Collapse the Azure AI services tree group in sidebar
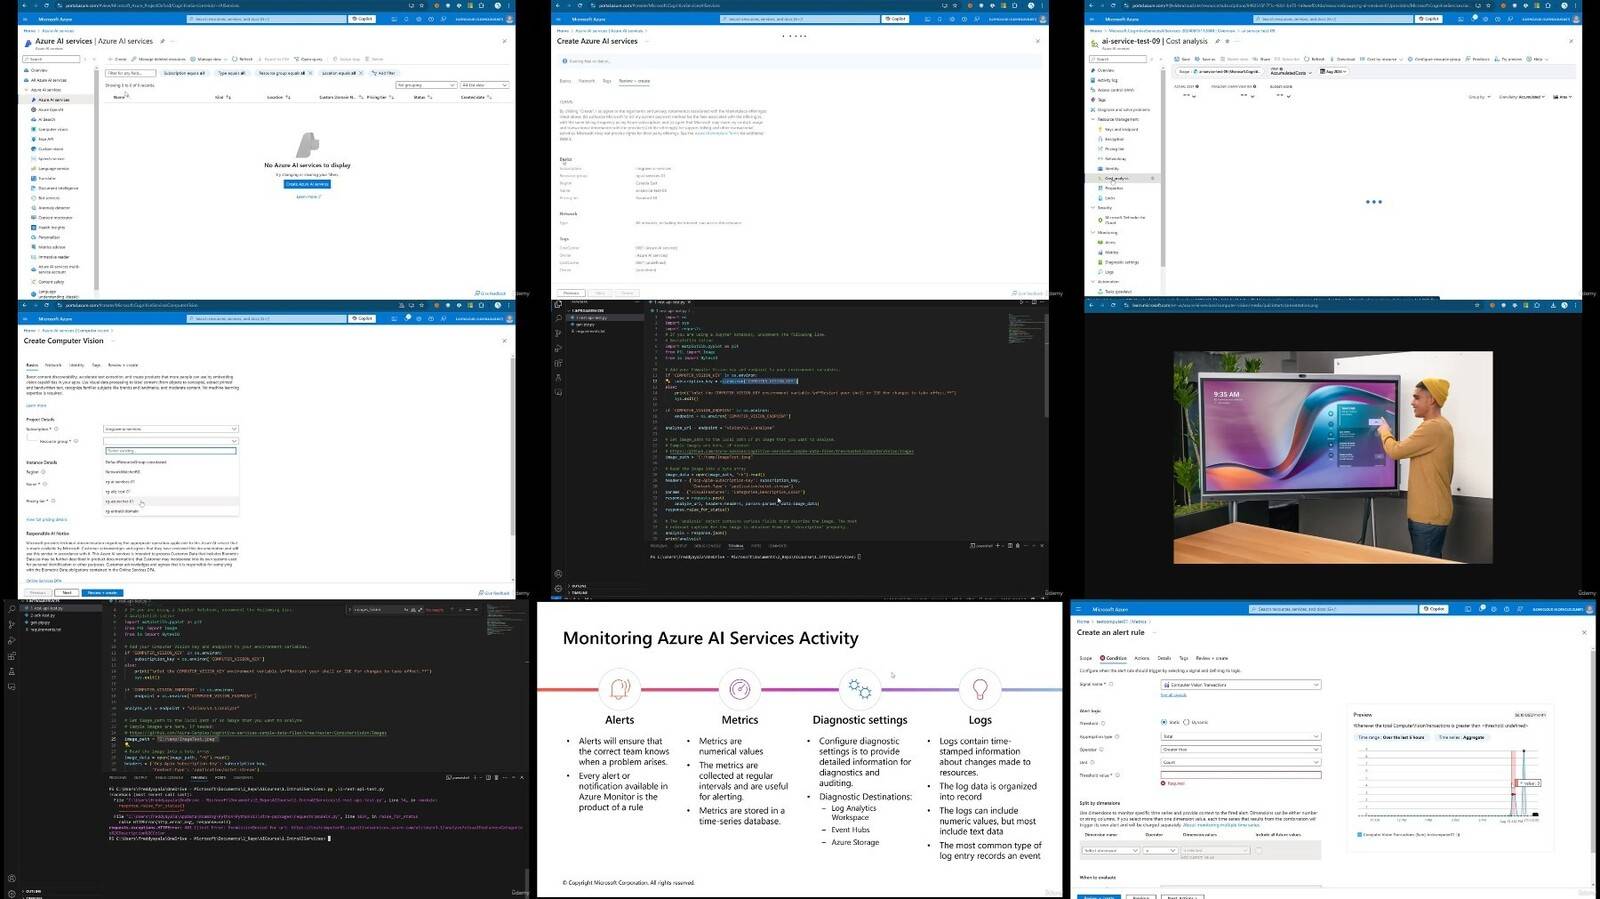The width and height of the screenshot is (1600, 899). (x=25, y=90)
